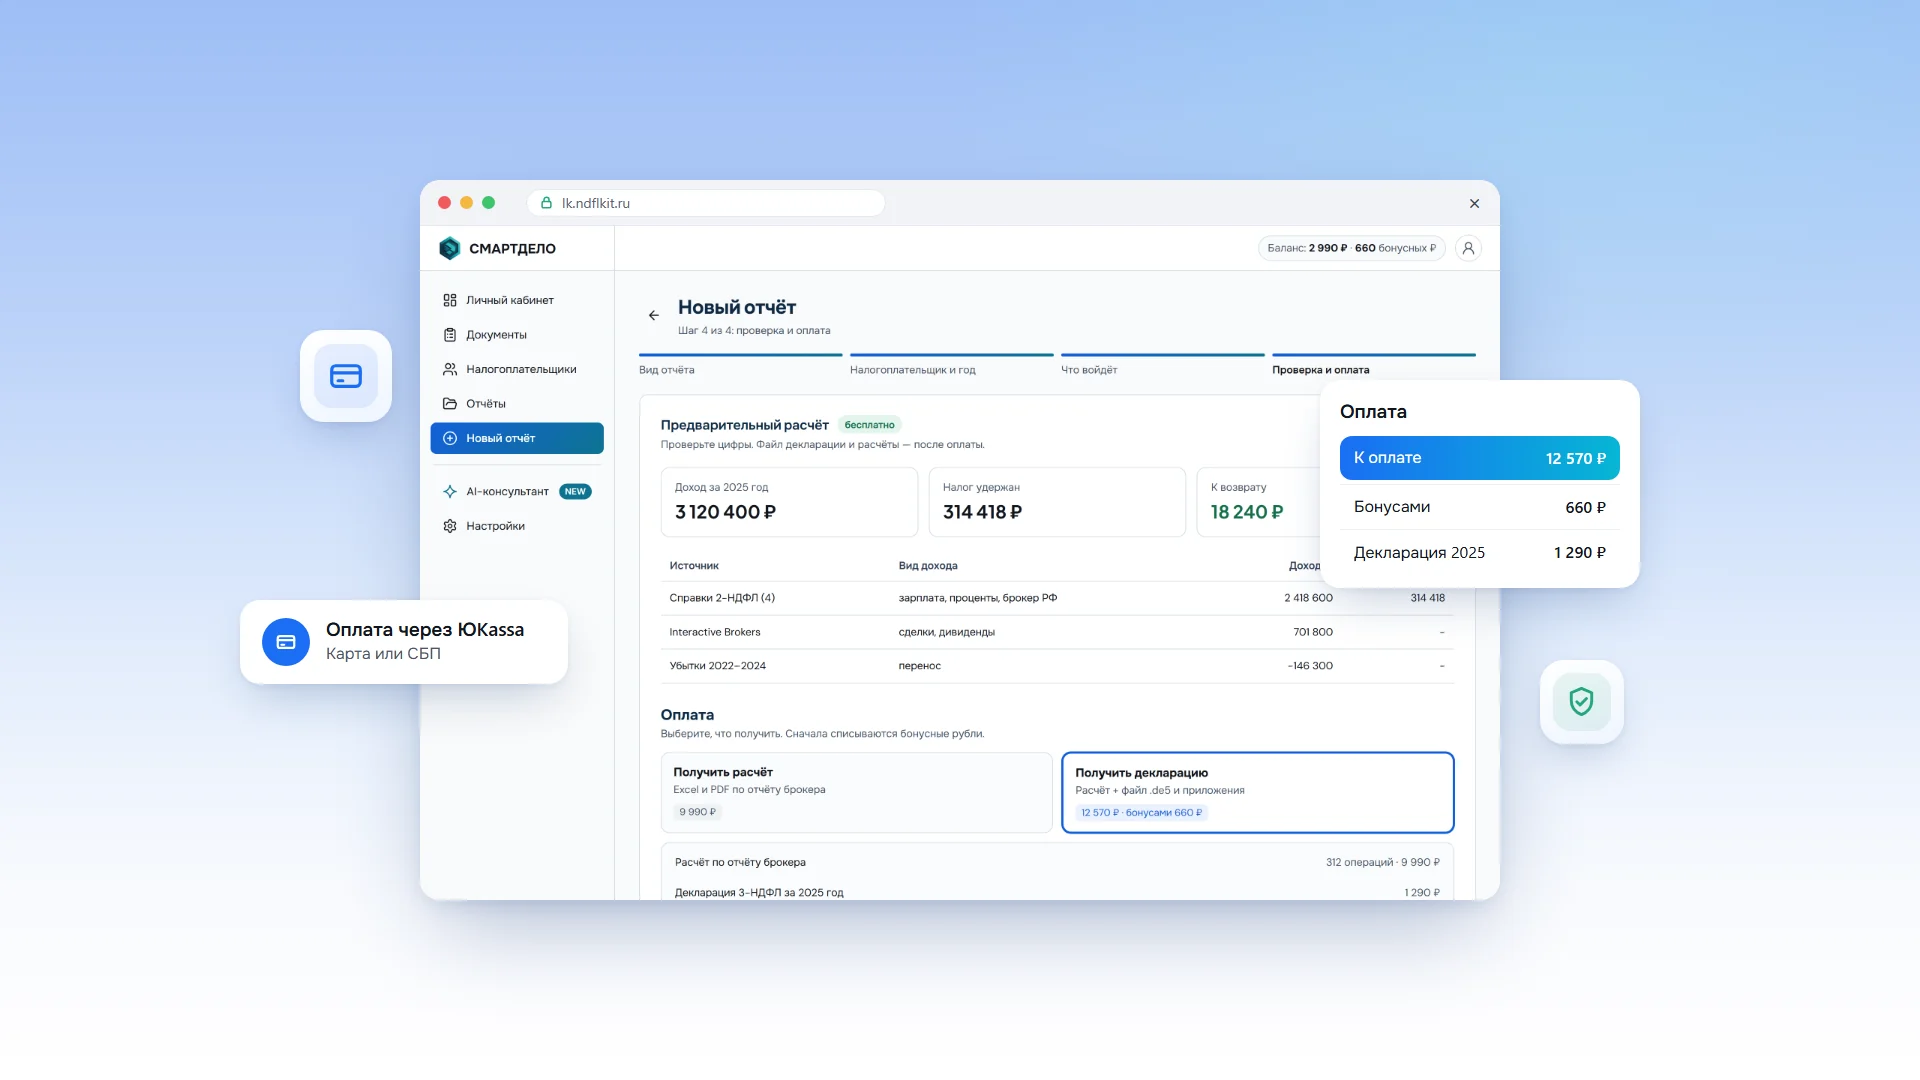Click the lock icon in address bar
Viewport: 1920px width, 1080px height.
(547, 203)
